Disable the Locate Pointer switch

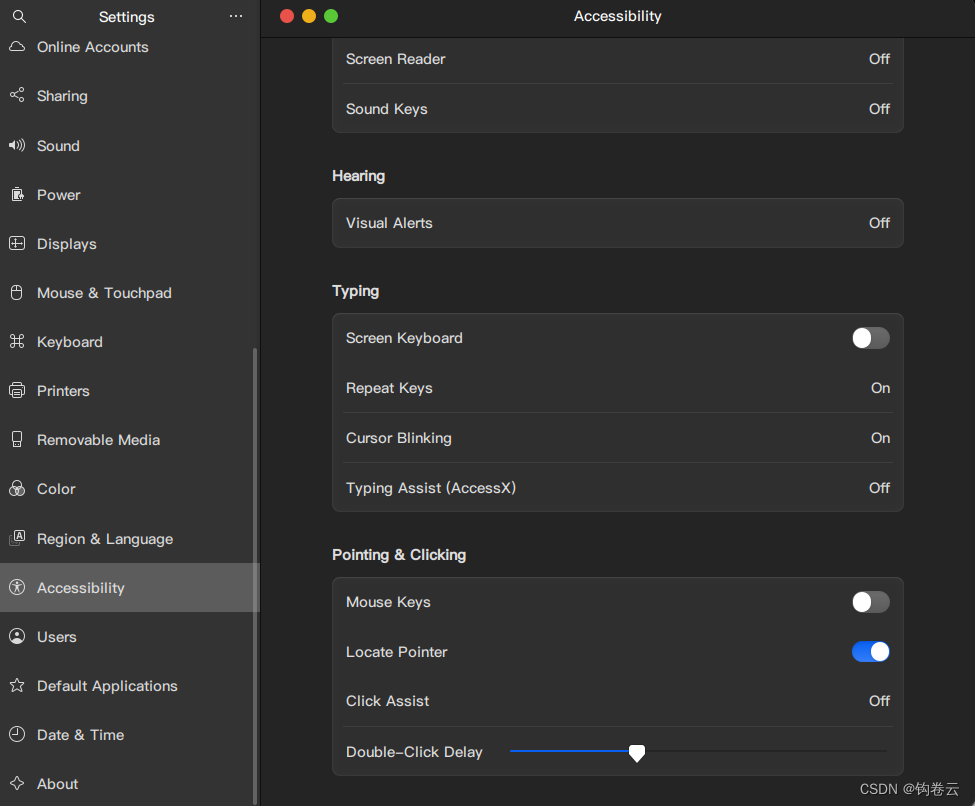[871, 652]
